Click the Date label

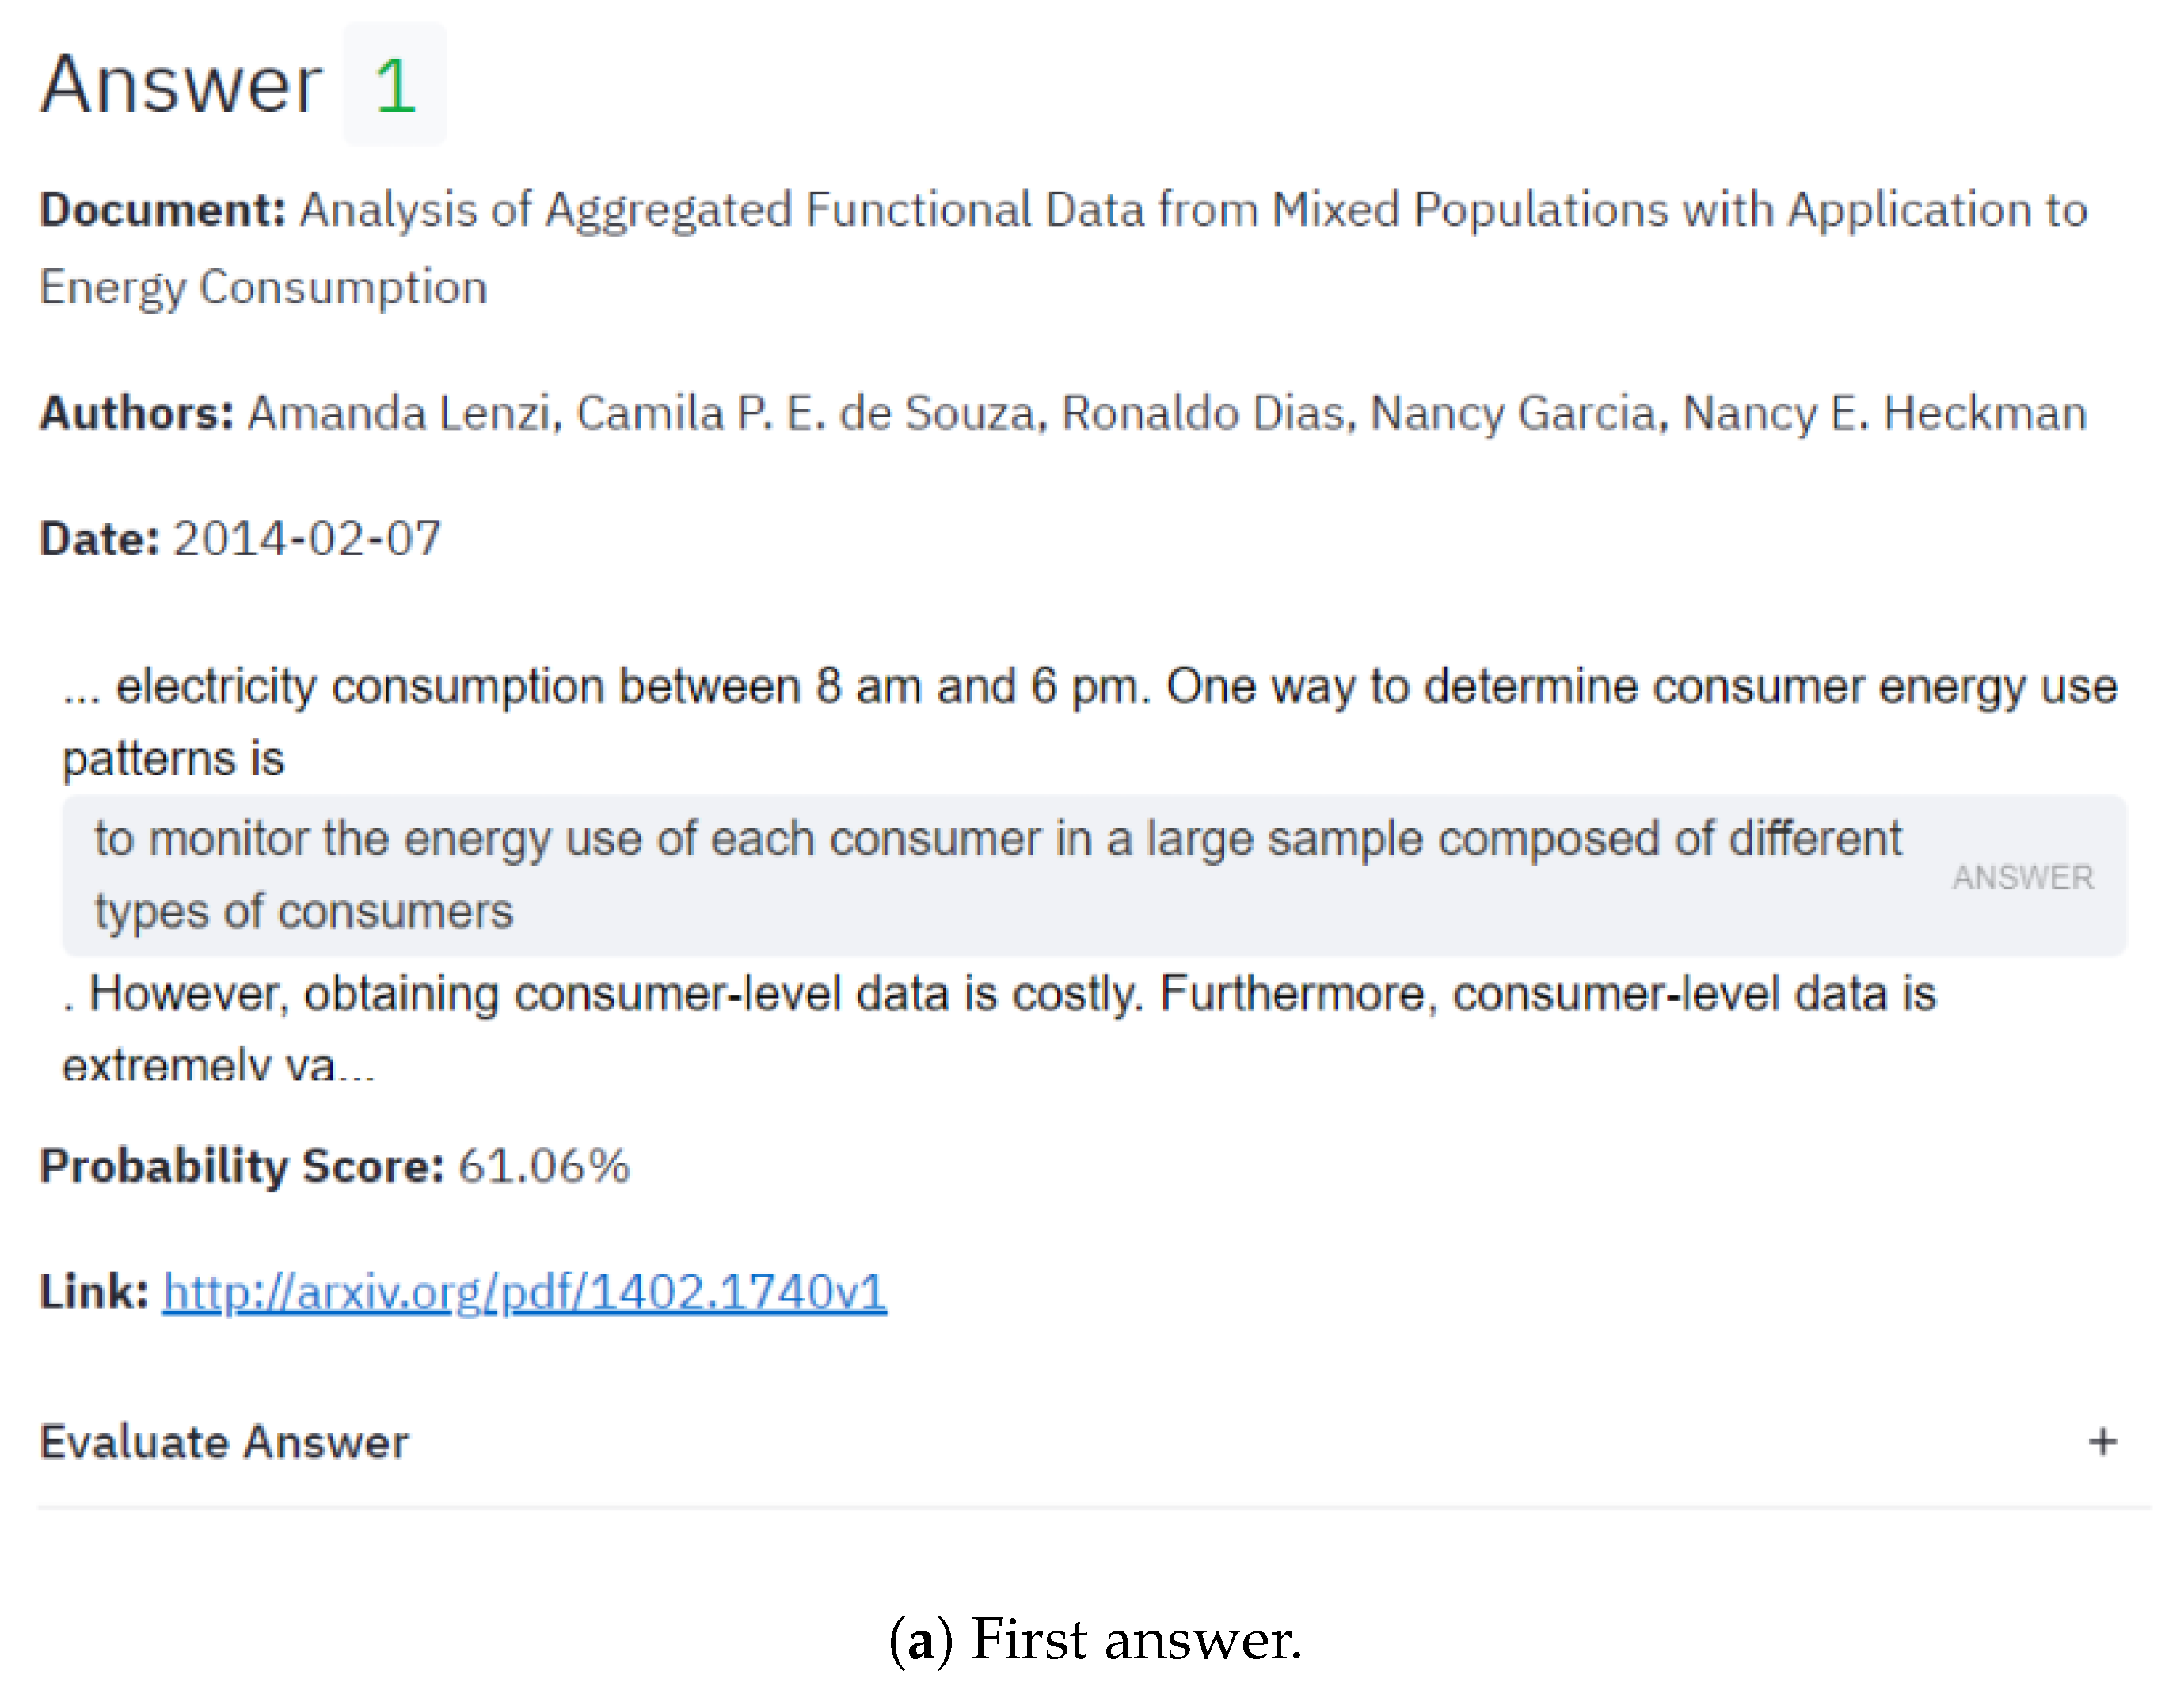click(99, 539)
